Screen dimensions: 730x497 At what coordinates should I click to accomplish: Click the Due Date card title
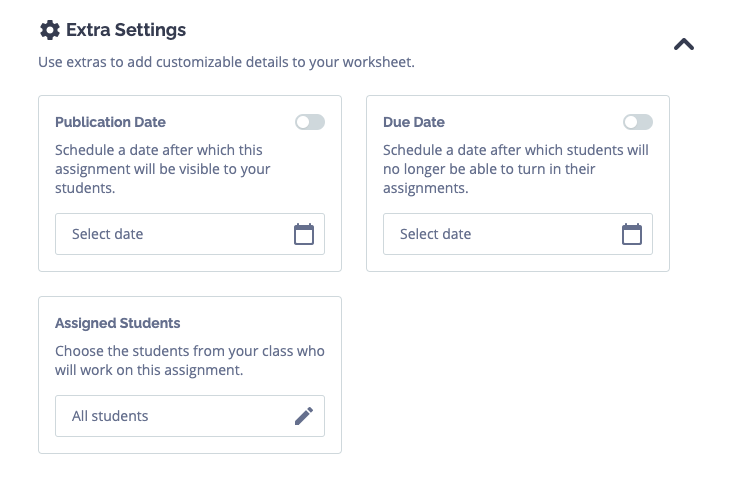(414, 122)
